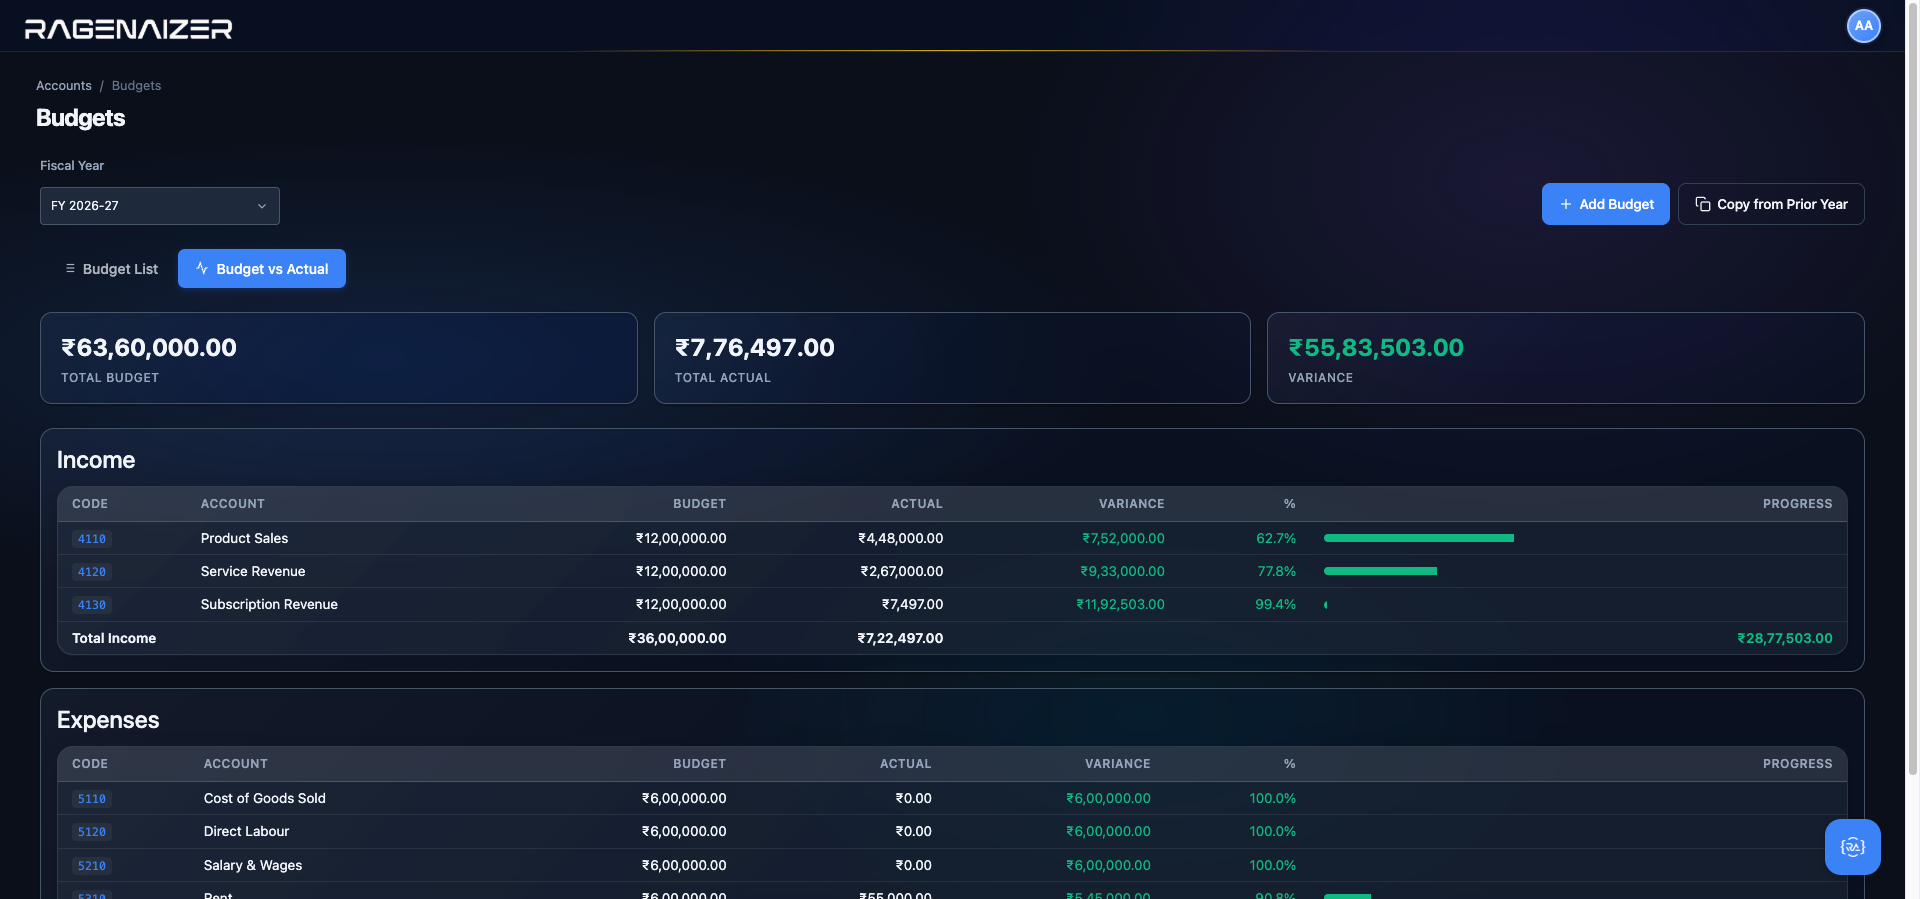Screen dimensions: 1920x899
Task: Click Subscription Revenue variance ₹11,92,503.00
Action: pos(1120,604)
